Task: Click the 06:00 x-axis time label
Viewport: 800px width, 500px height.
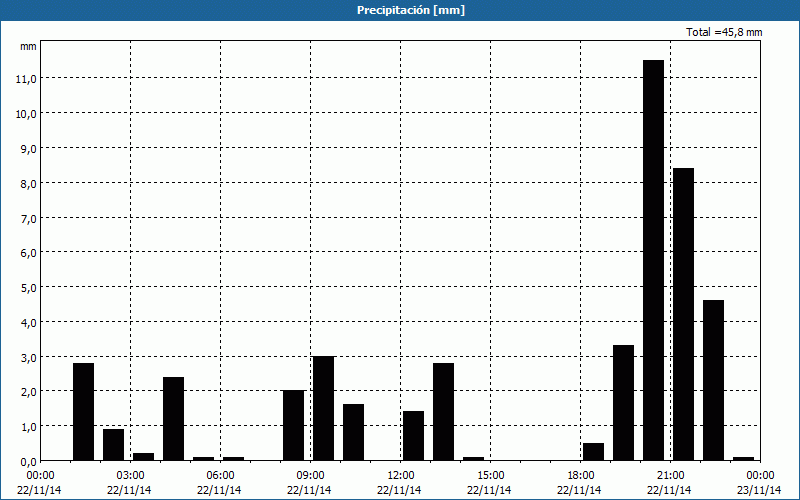Action: [220, 476]
